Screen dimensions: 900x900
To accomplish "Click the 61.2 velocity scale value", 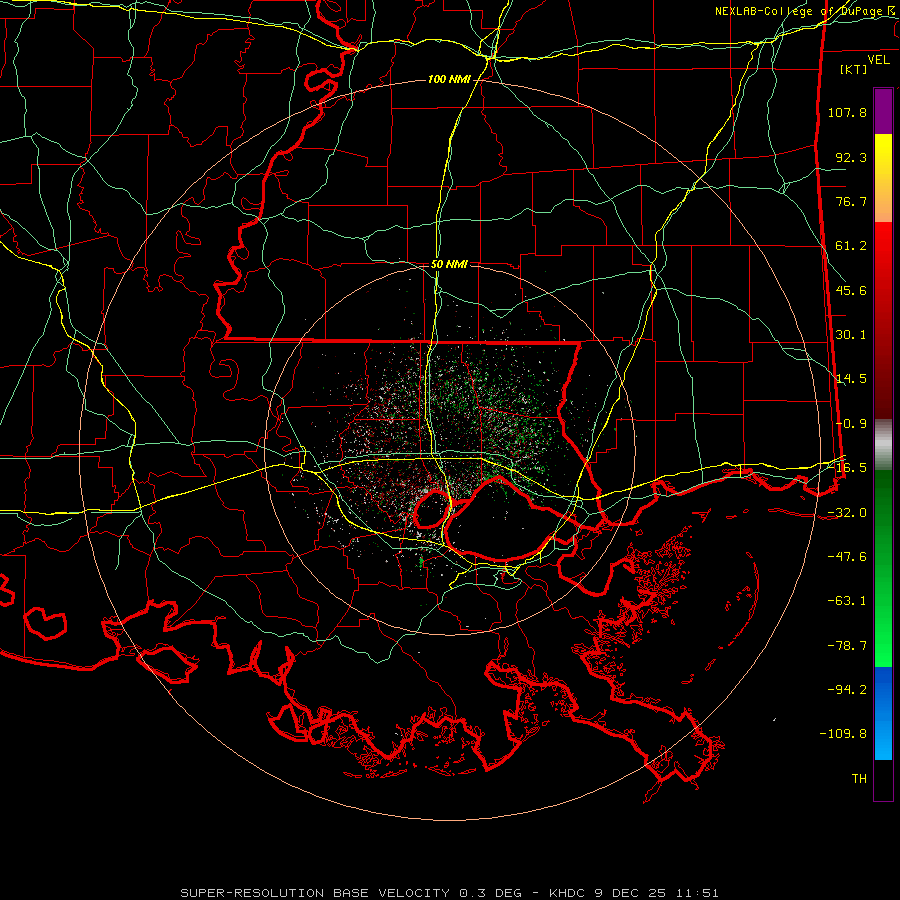I will point(851,246).
